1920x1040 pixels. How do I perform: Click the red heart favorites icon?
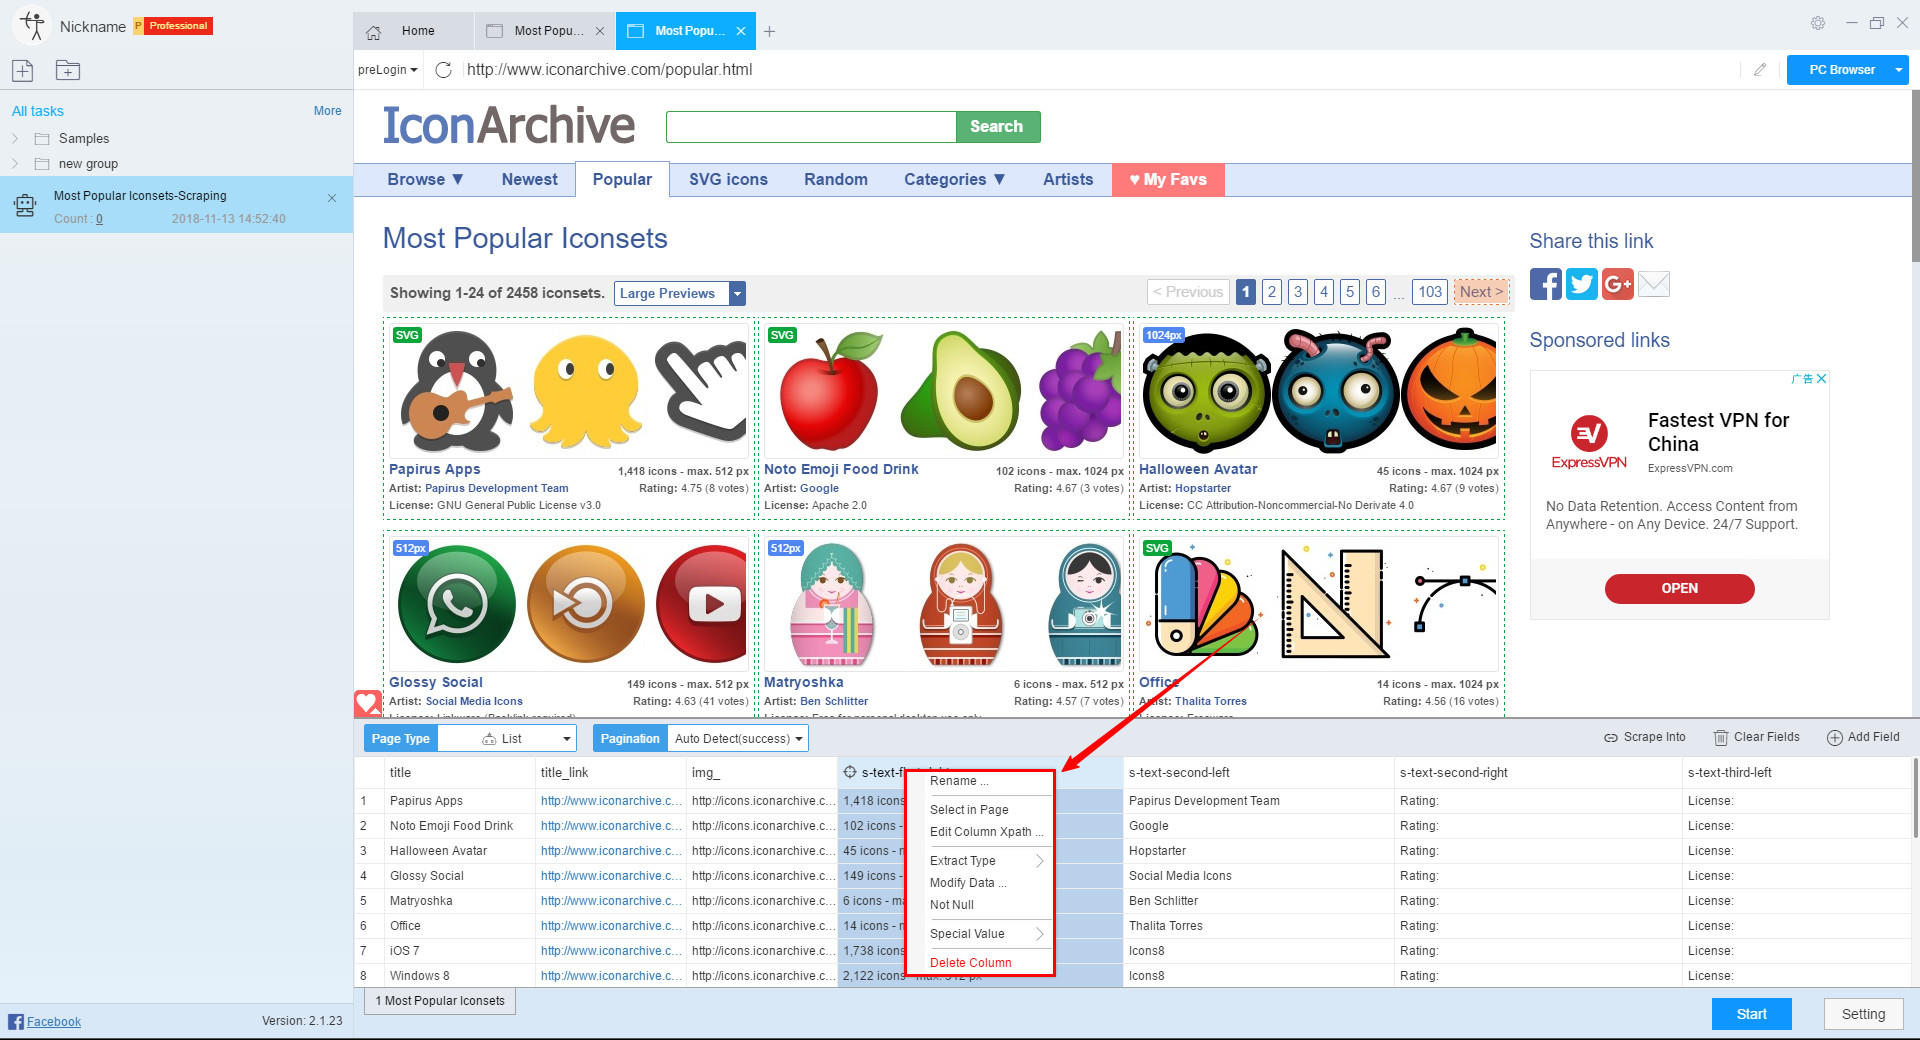click(368, 703)
